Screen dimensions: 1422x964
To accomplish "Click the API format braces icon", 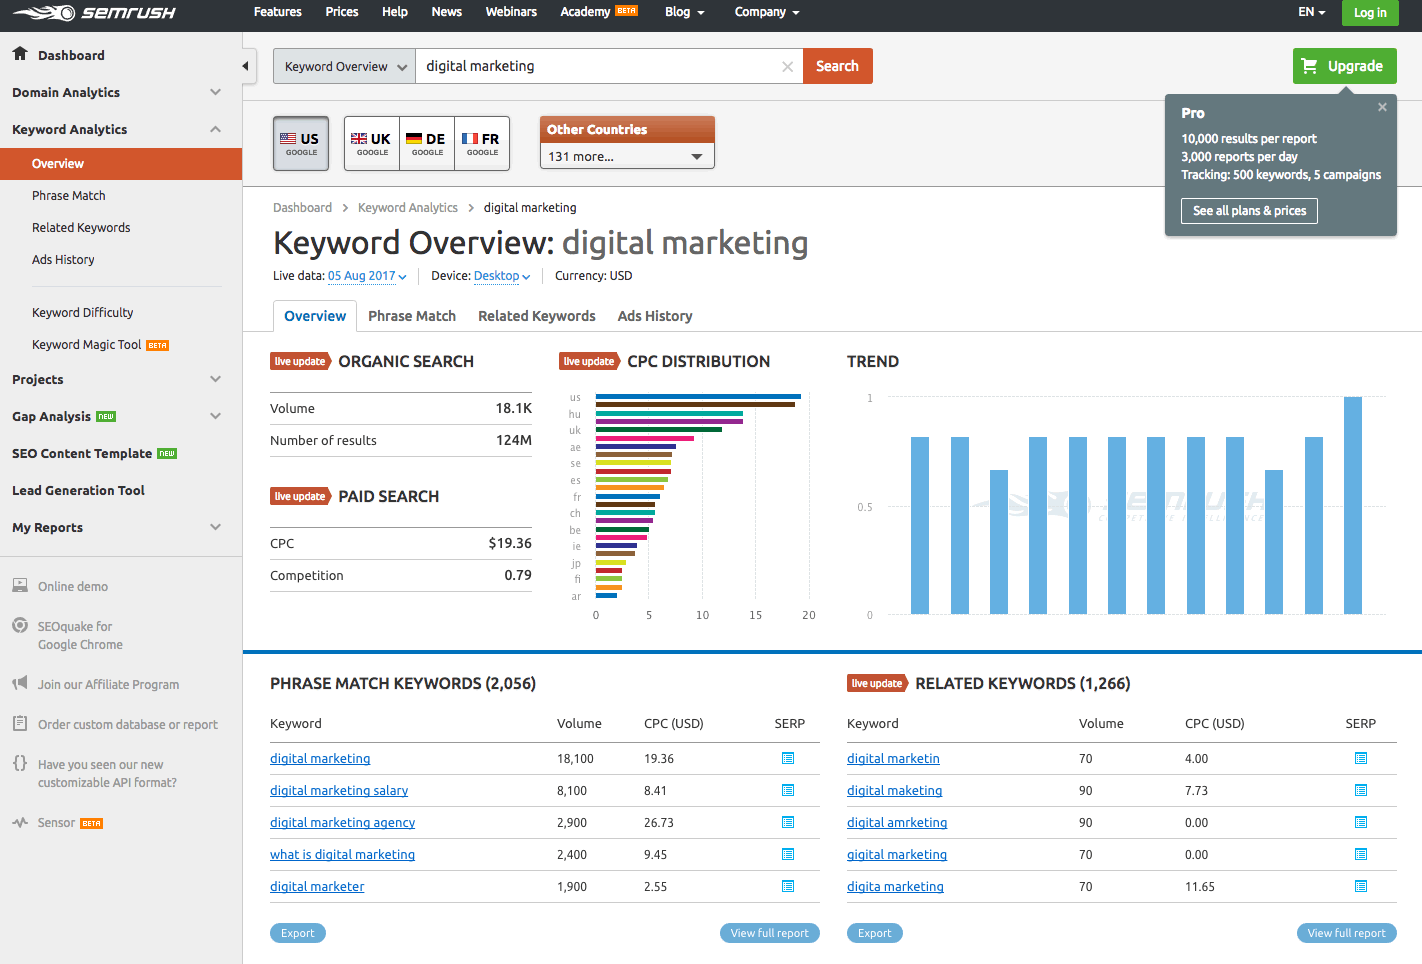I will tap(20, 764).
